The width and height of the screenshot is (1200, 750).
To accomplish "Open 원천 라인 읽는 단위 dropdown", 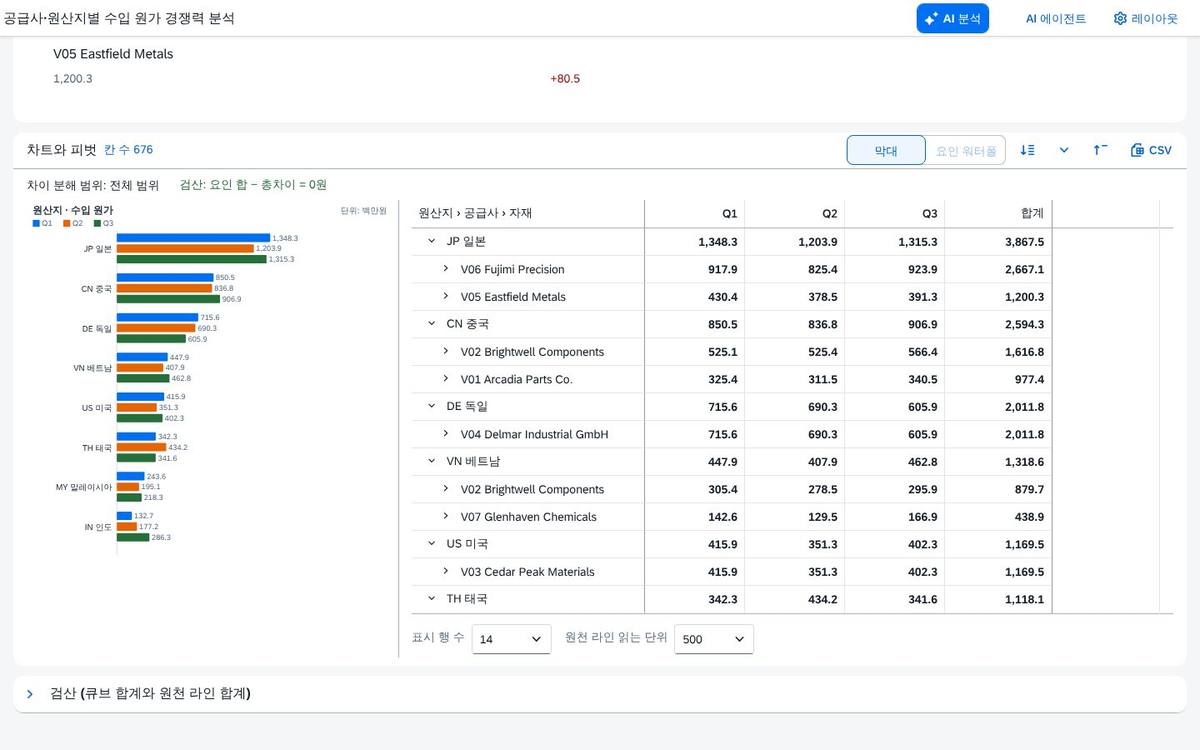I will pyautogui.click(x=714, y=639).
